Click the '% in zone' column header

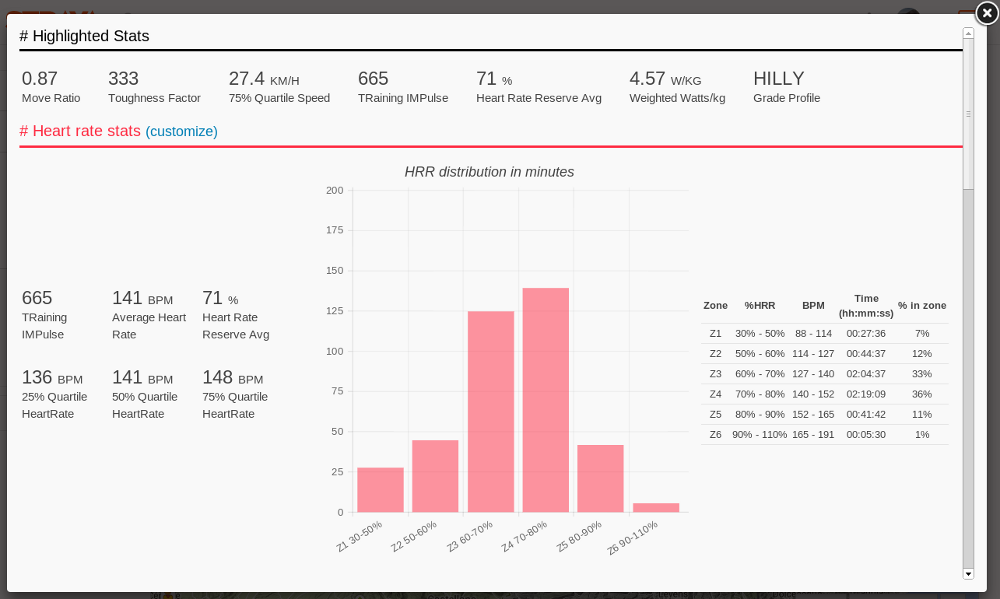coord(921,305)
